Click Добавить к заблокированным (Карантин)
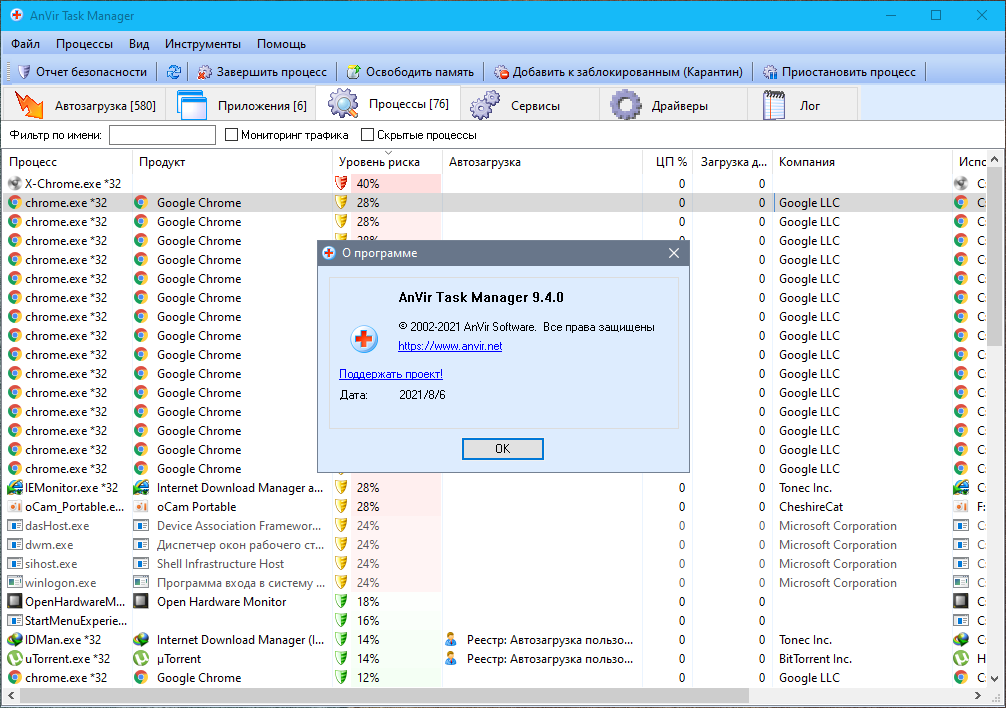Image resolution: width=1006 pixels, height=708 pixels. coord(618,72)
